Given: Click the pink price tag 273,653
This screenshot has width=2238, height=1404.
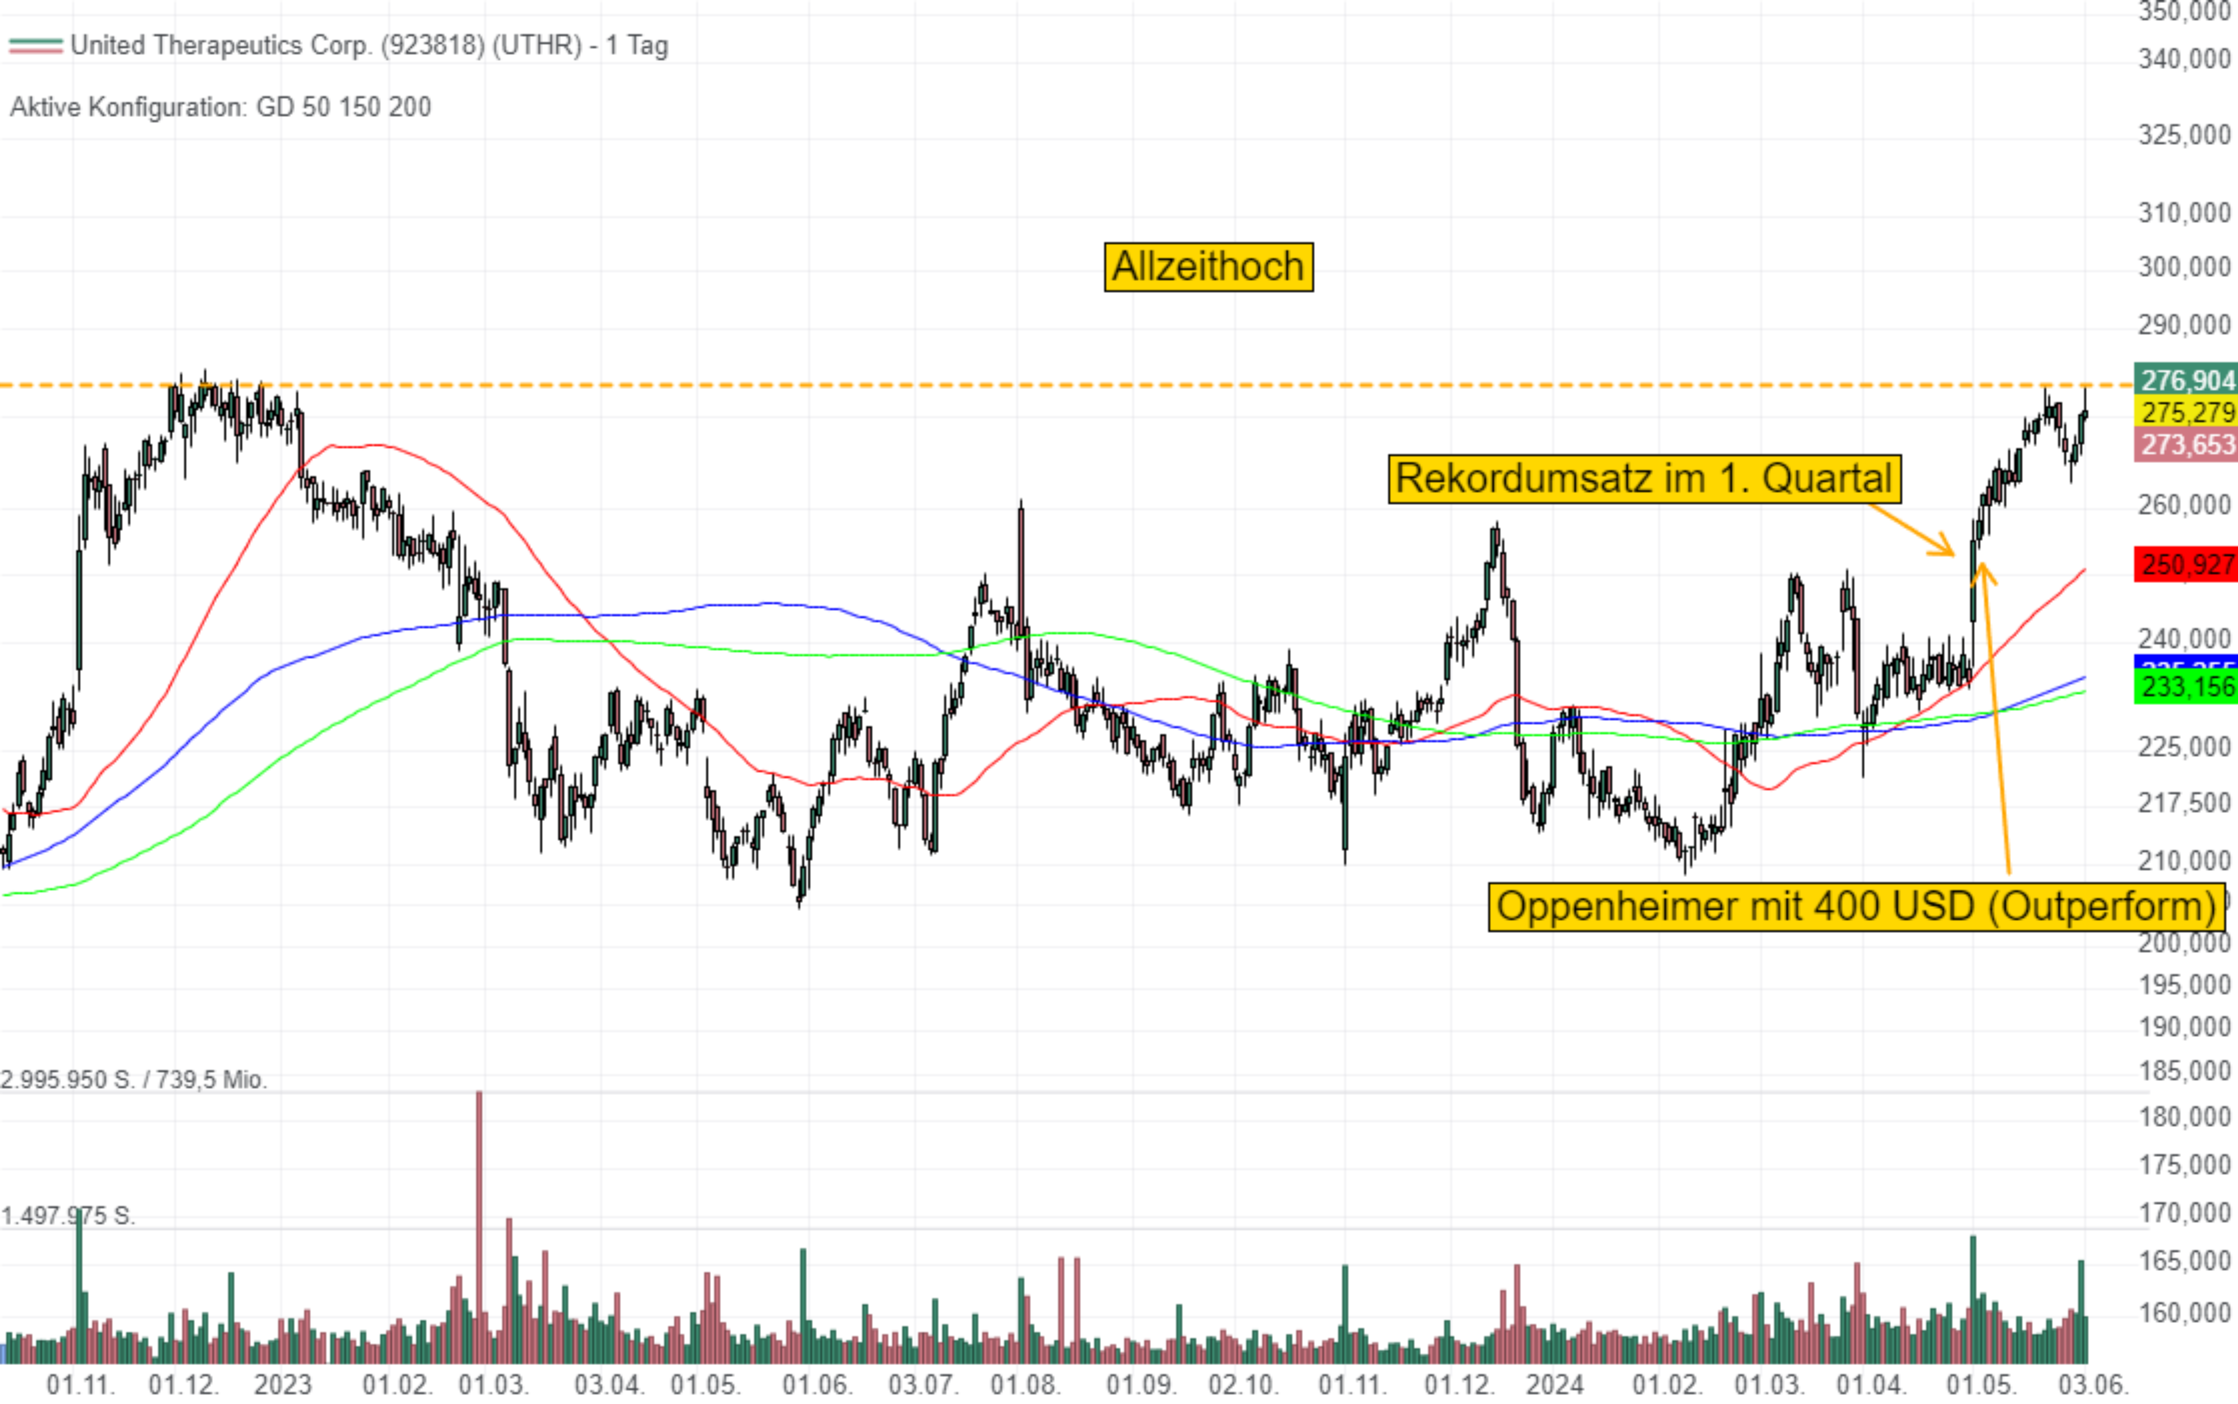Looking at the screenshot, I should click(2186, 444).
